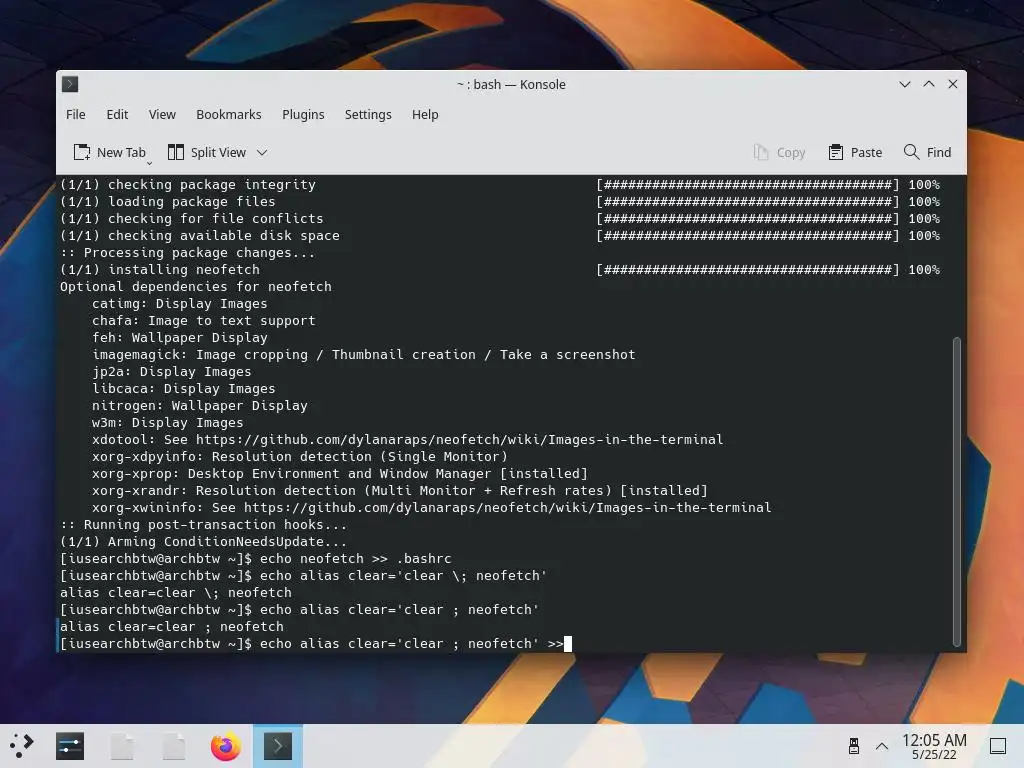Viewport: 1024px width, 768px height.
Task: Launch Firefox from the taskbar
Action: 225,746
